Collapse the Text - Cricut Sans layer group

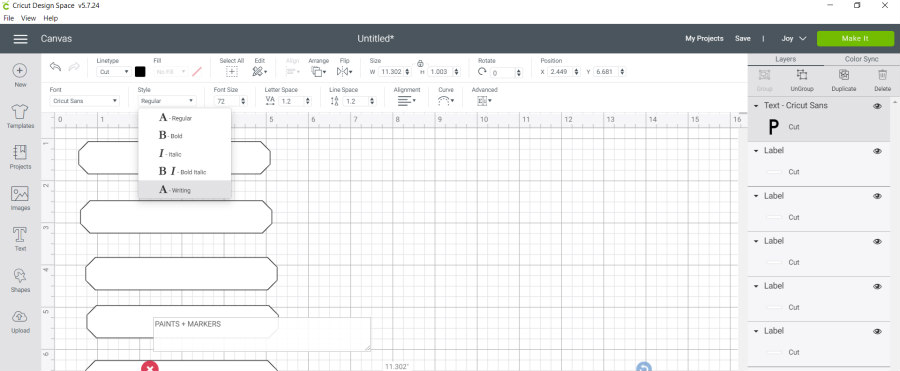tap(757, 106)
